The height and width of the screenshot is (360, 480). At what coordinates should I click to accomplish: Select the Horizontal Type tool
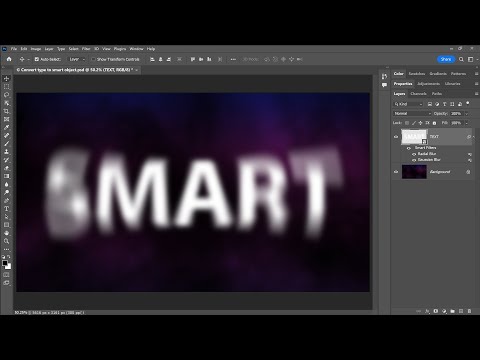(6, 209)
